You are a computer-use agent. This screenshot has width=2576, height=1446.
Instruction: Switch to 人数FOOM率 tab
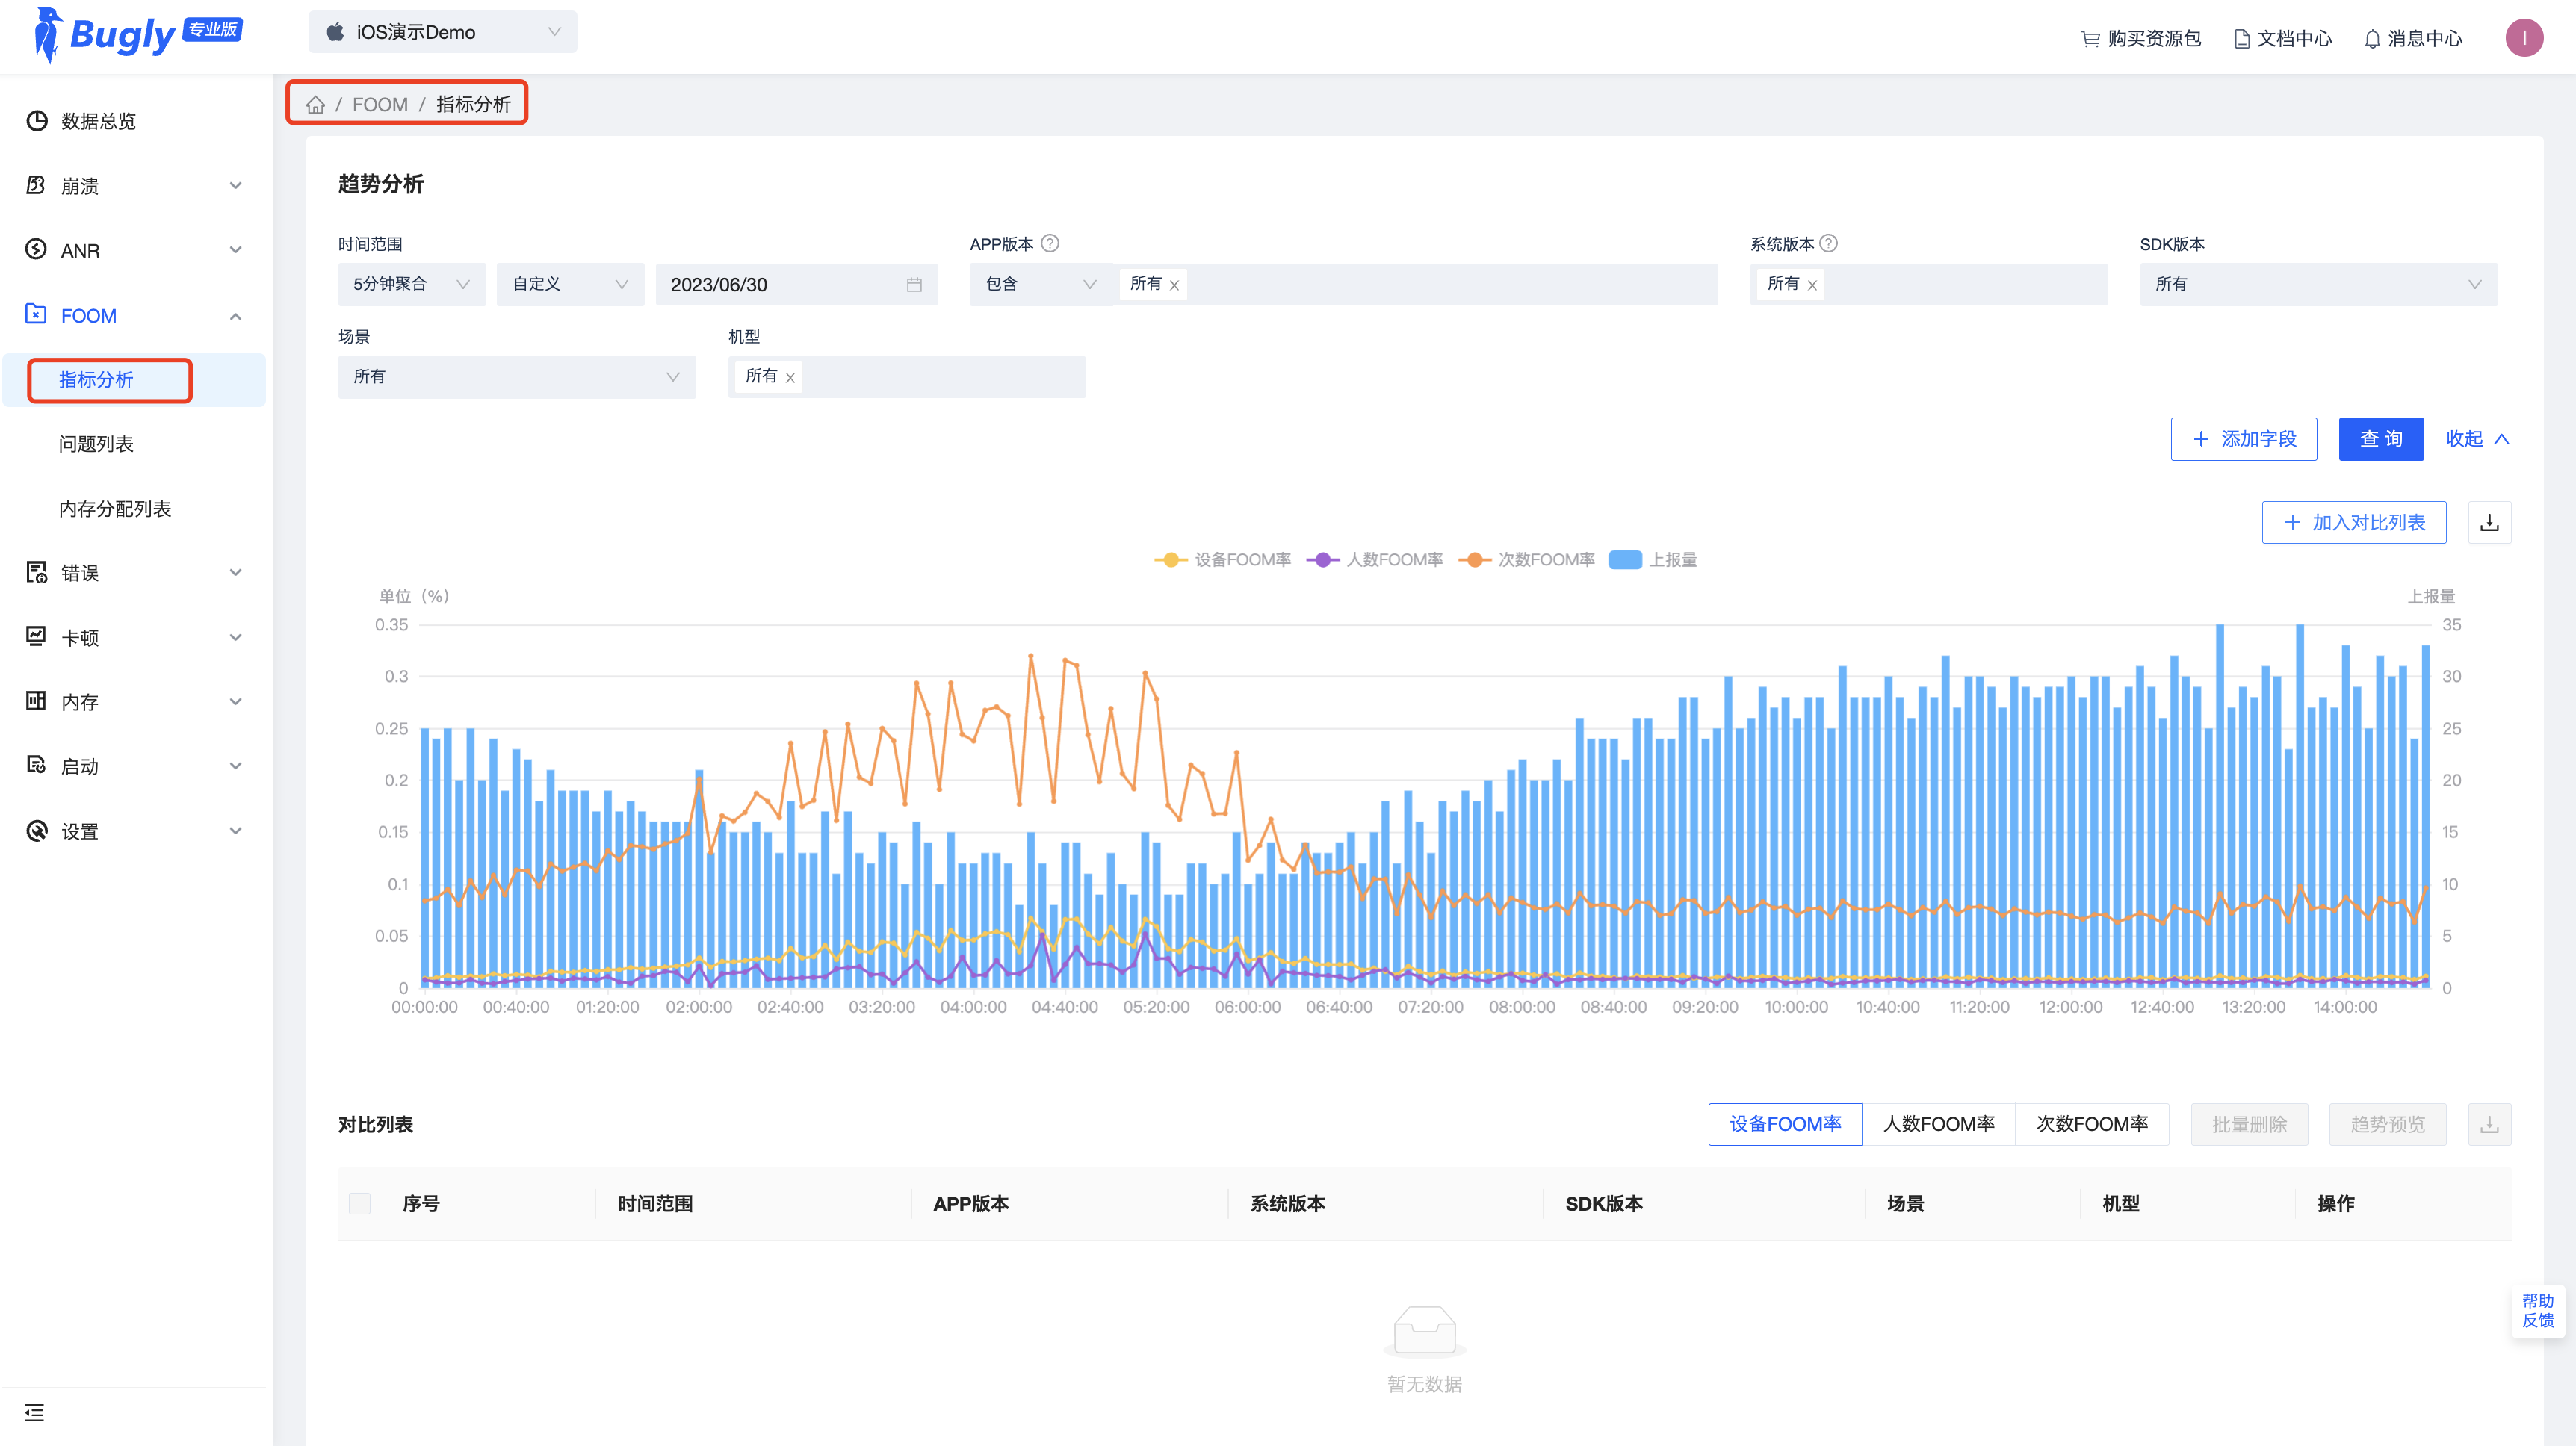point(1938,1124)
